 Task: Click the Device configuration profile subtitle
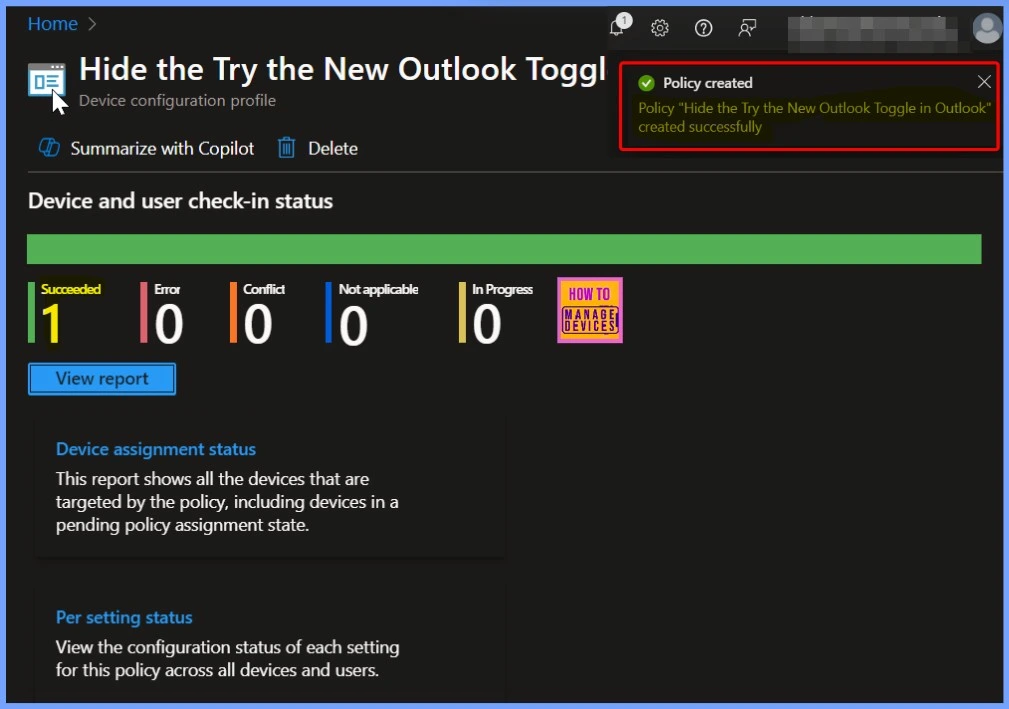tap(177, 100)
